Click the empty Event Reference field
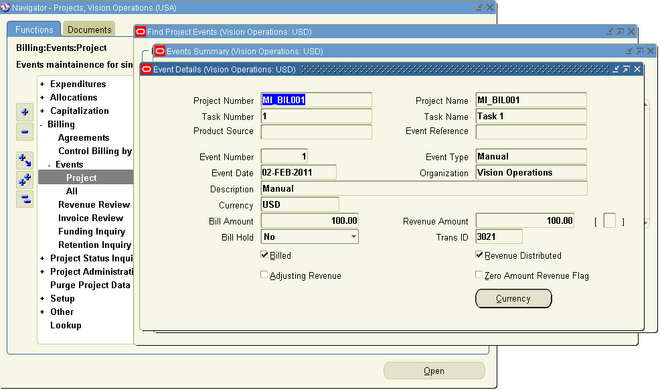Screen dimensions: 660x390 pos(531,132)
